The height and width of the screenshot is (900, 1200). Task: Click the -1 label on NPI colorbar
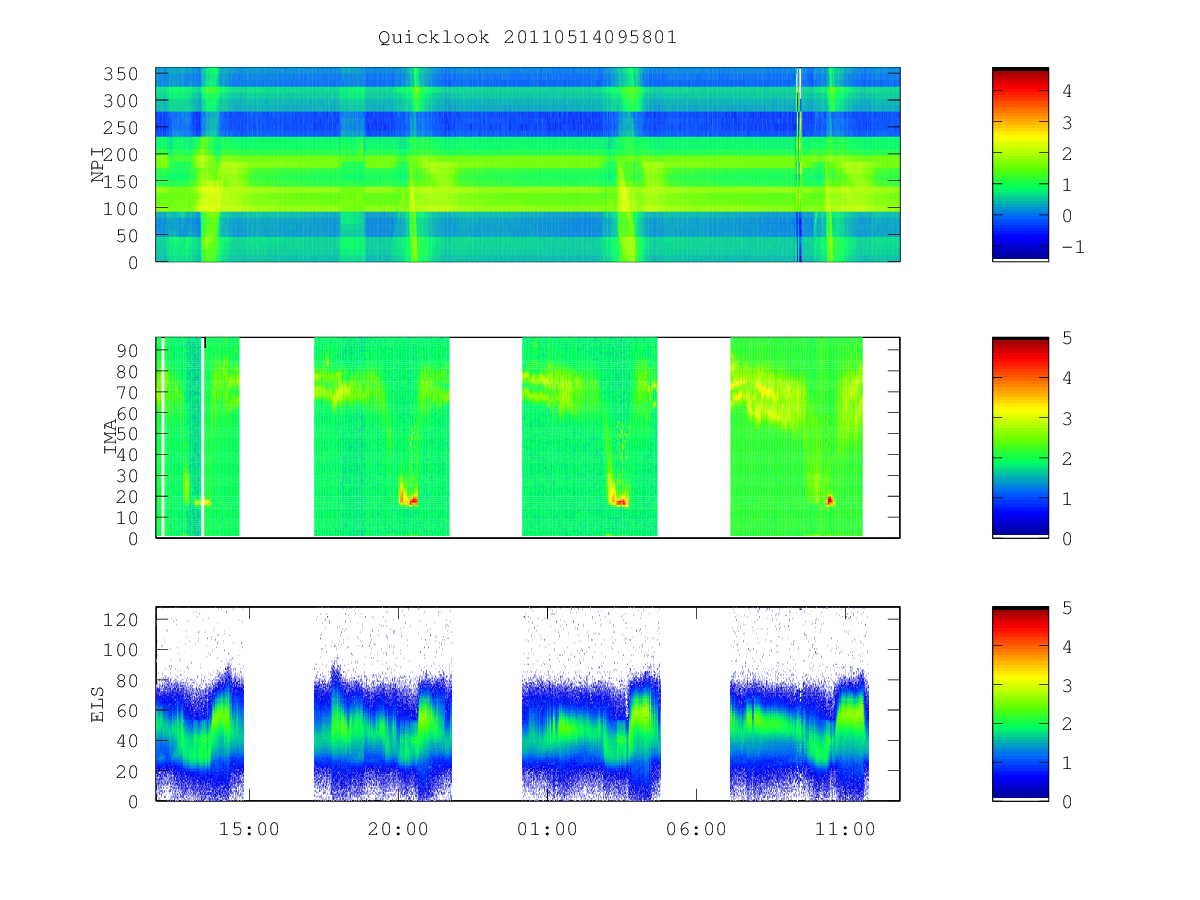(1072, 247)
